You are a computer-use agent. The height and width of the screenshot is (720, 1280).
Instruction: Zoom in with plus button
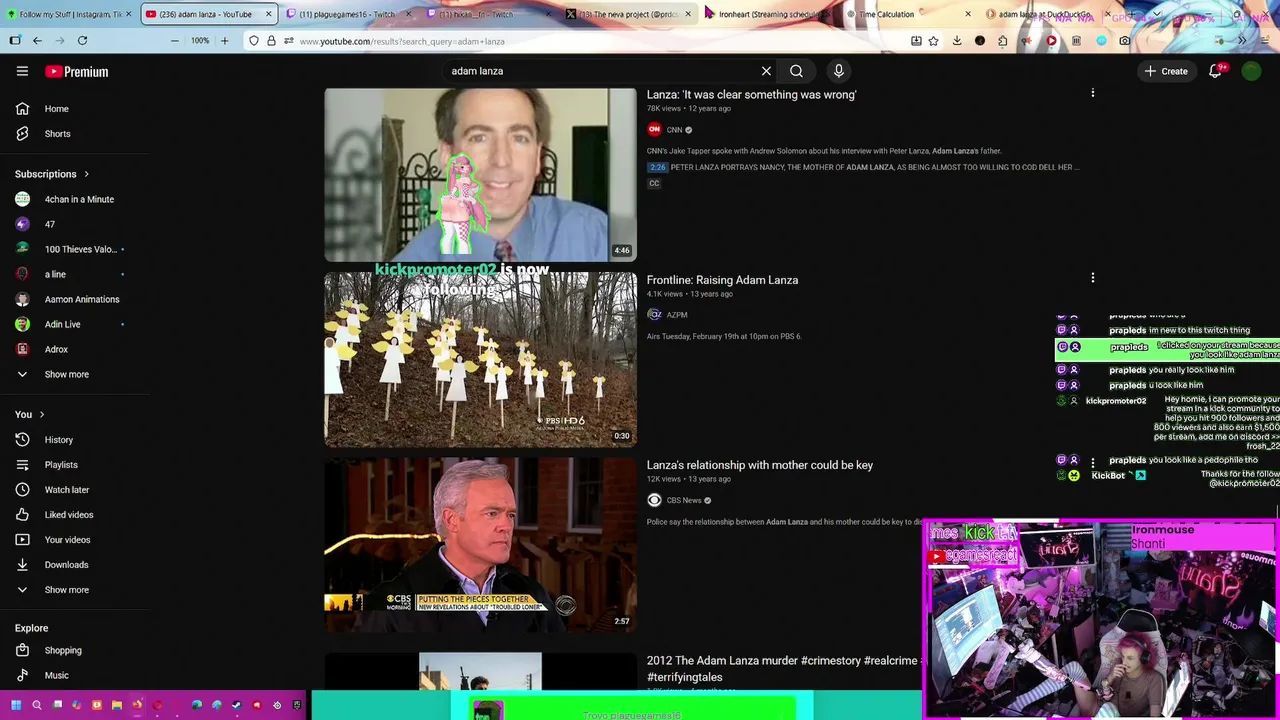click(224, 41)
